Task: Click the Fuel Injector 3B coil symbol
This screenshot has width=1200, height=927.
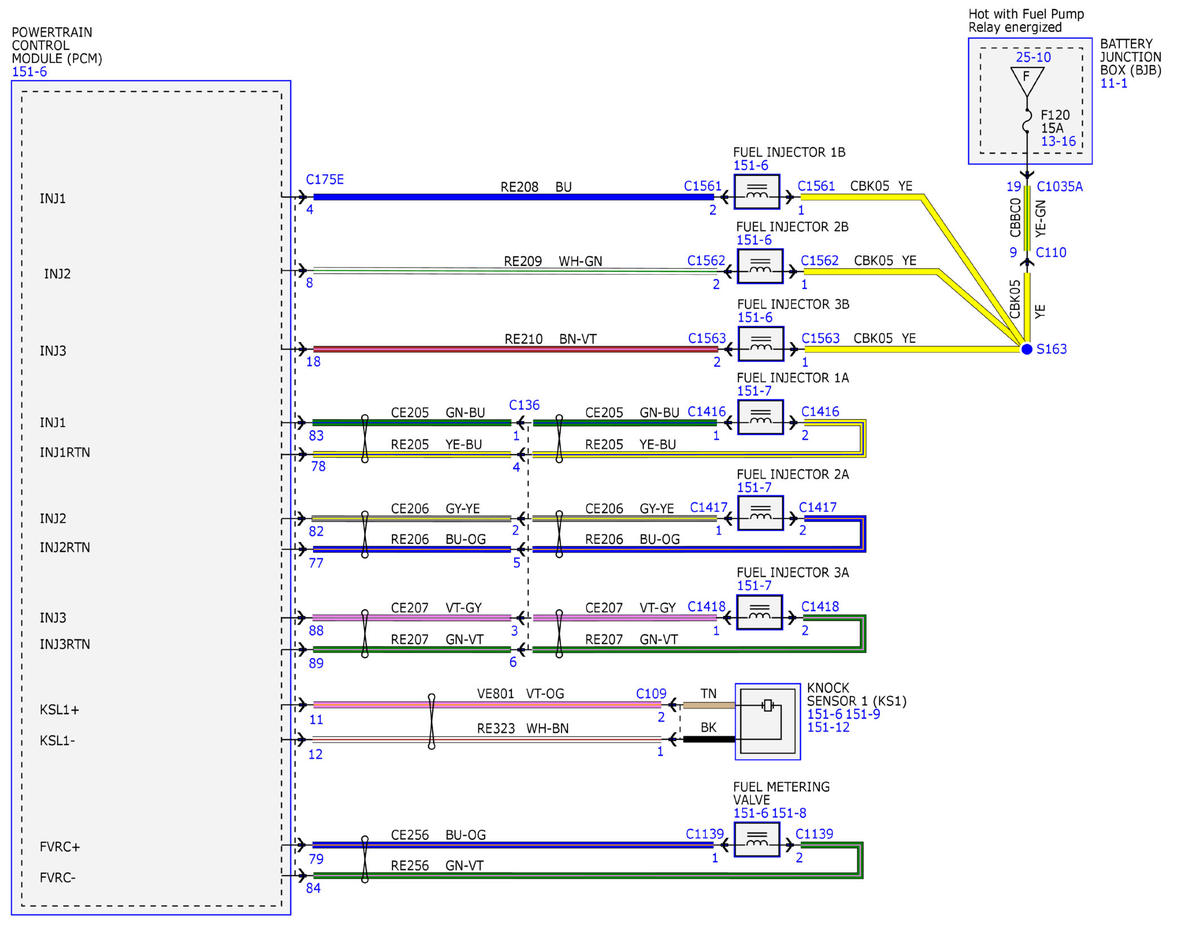Action: click(760, 343)
